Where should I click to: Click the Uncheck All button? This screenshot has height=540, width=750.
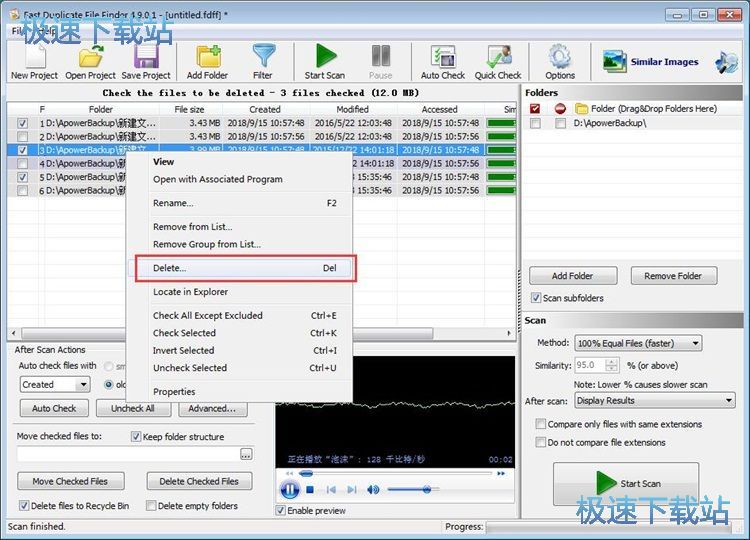[133, 408]
